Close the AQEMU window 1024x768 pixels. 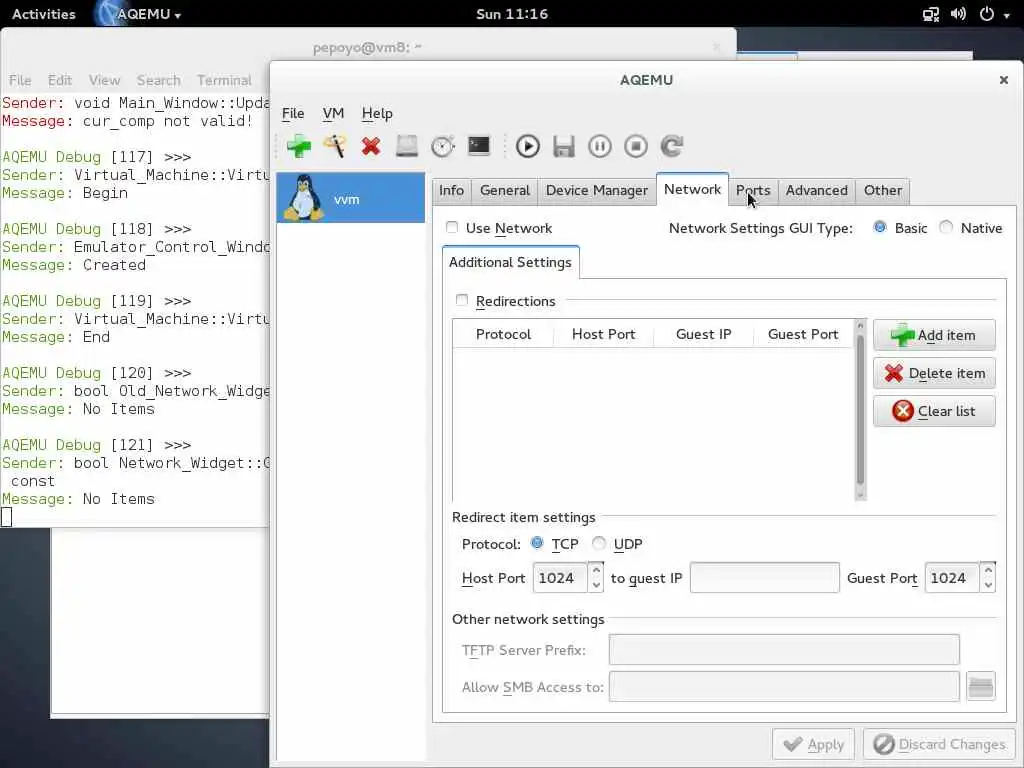click(1004, 80)
